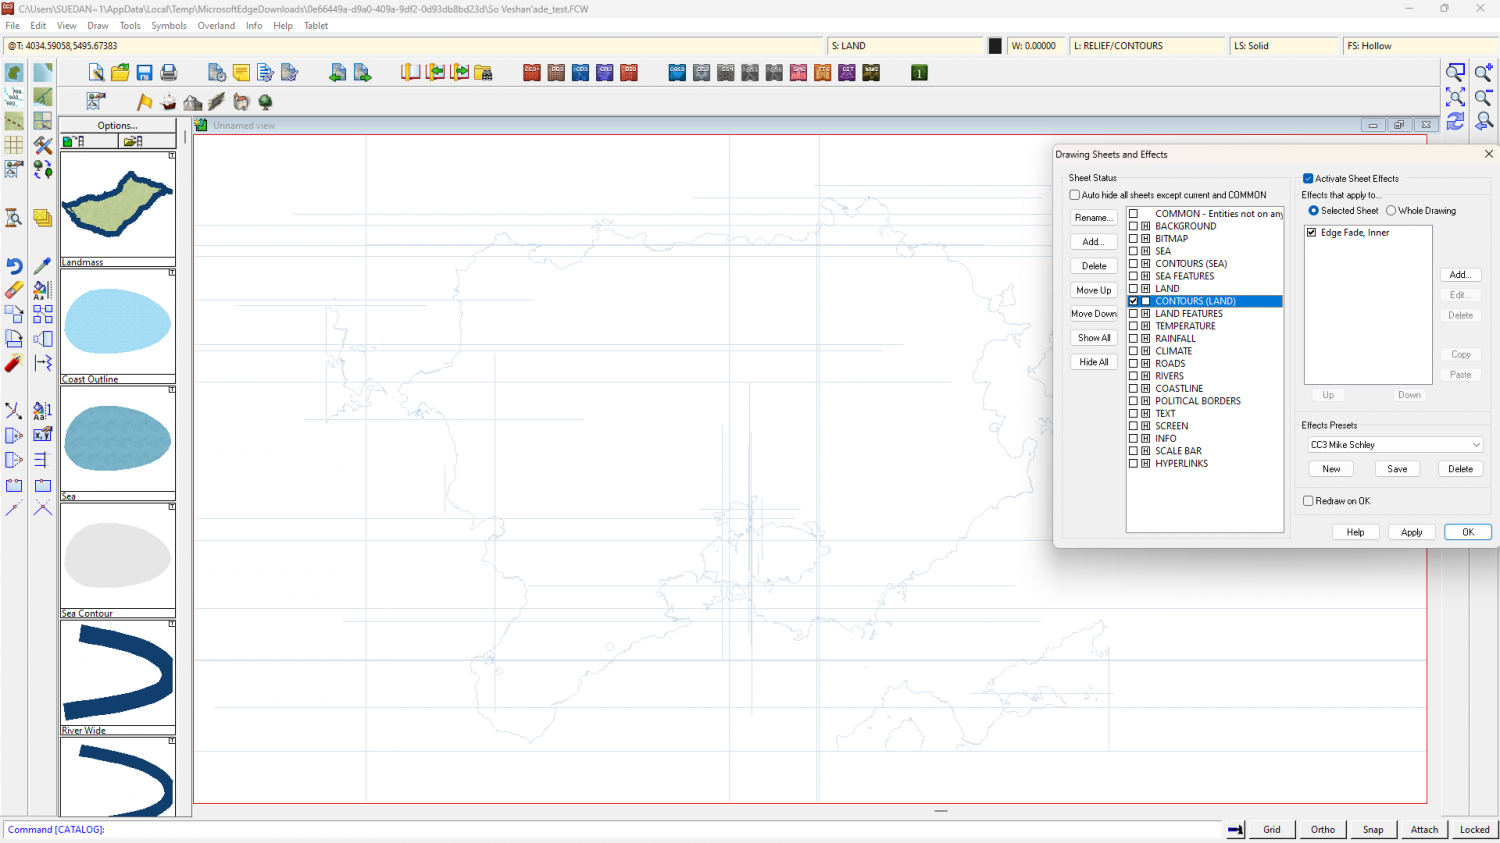Click the Hide All sheets button

(1094, 362)
